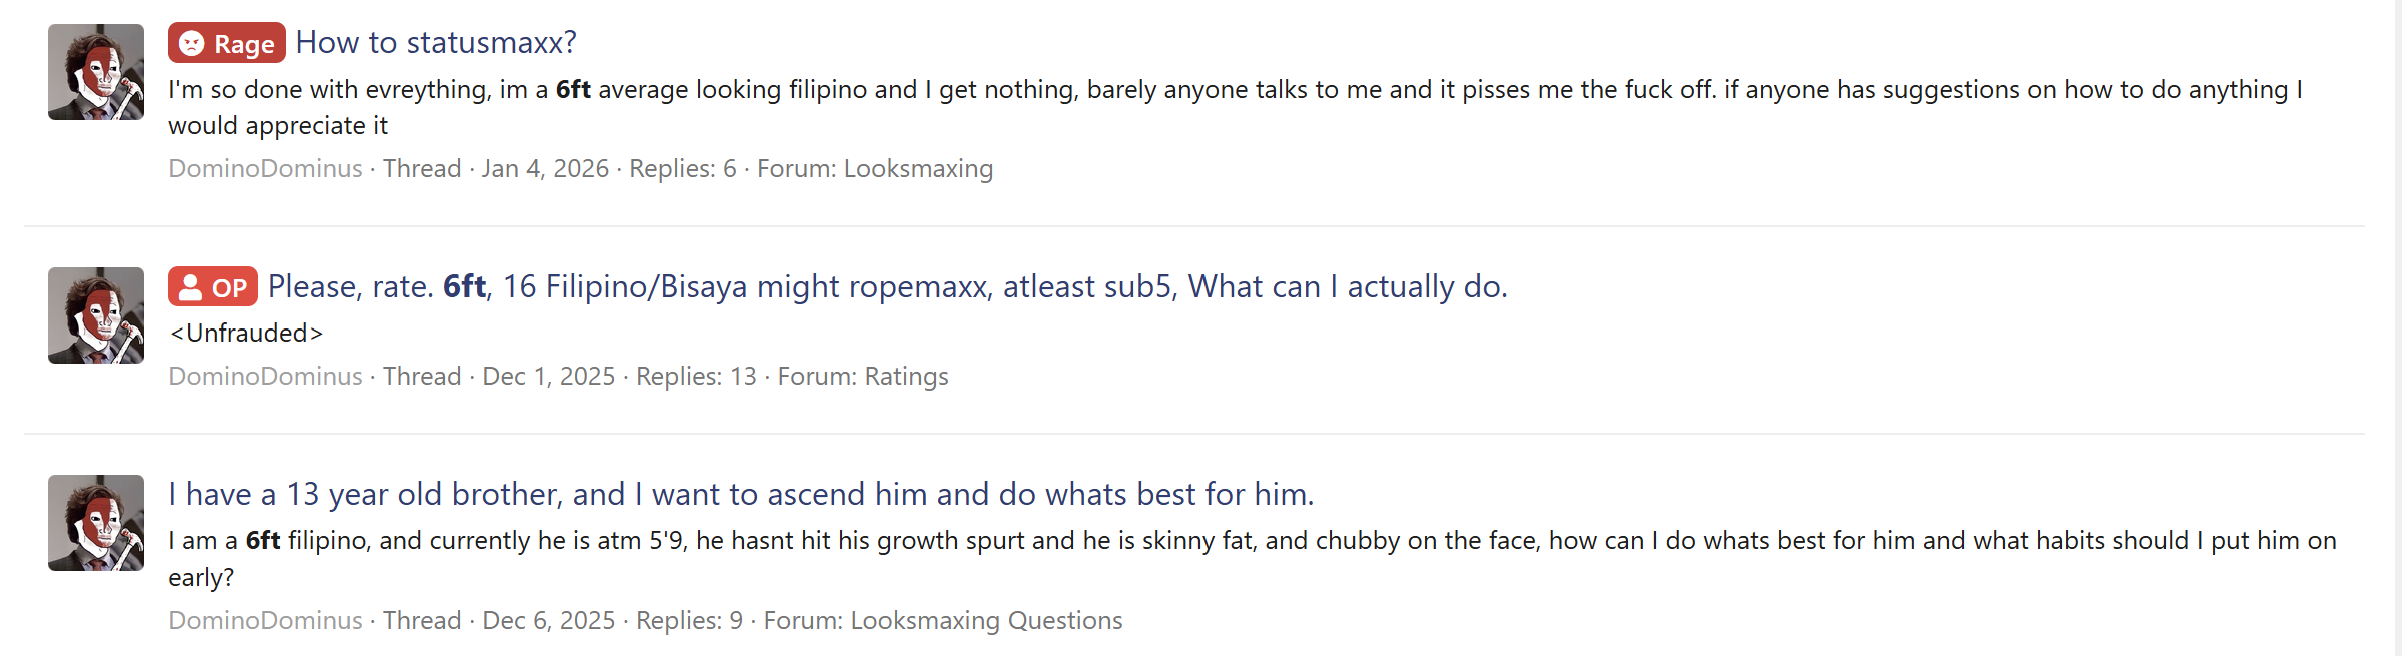This screenshot has width=2402, height=656.
Task: Go to the Ratings forum link
Action: tap(906, 377)
